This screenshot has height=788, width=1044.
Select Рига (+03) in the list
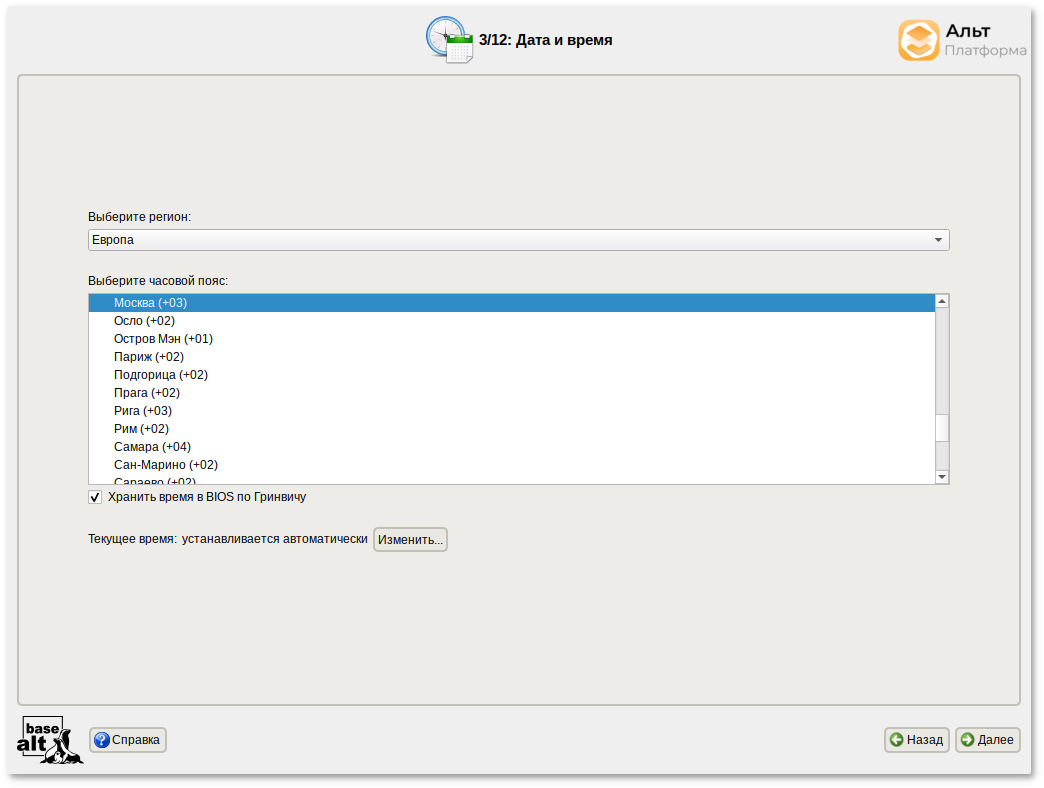click(143, 411)
